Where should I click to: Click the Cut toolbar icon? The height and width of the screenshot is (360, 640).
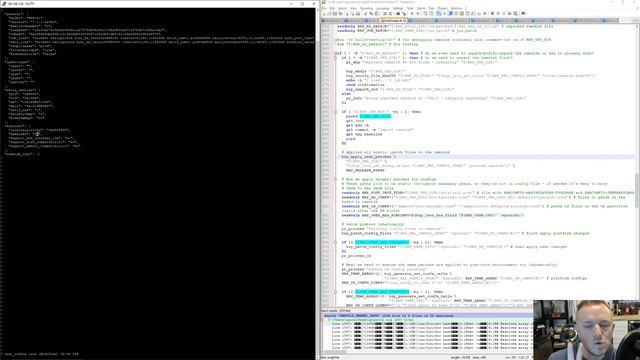click(x=365, y=13)
